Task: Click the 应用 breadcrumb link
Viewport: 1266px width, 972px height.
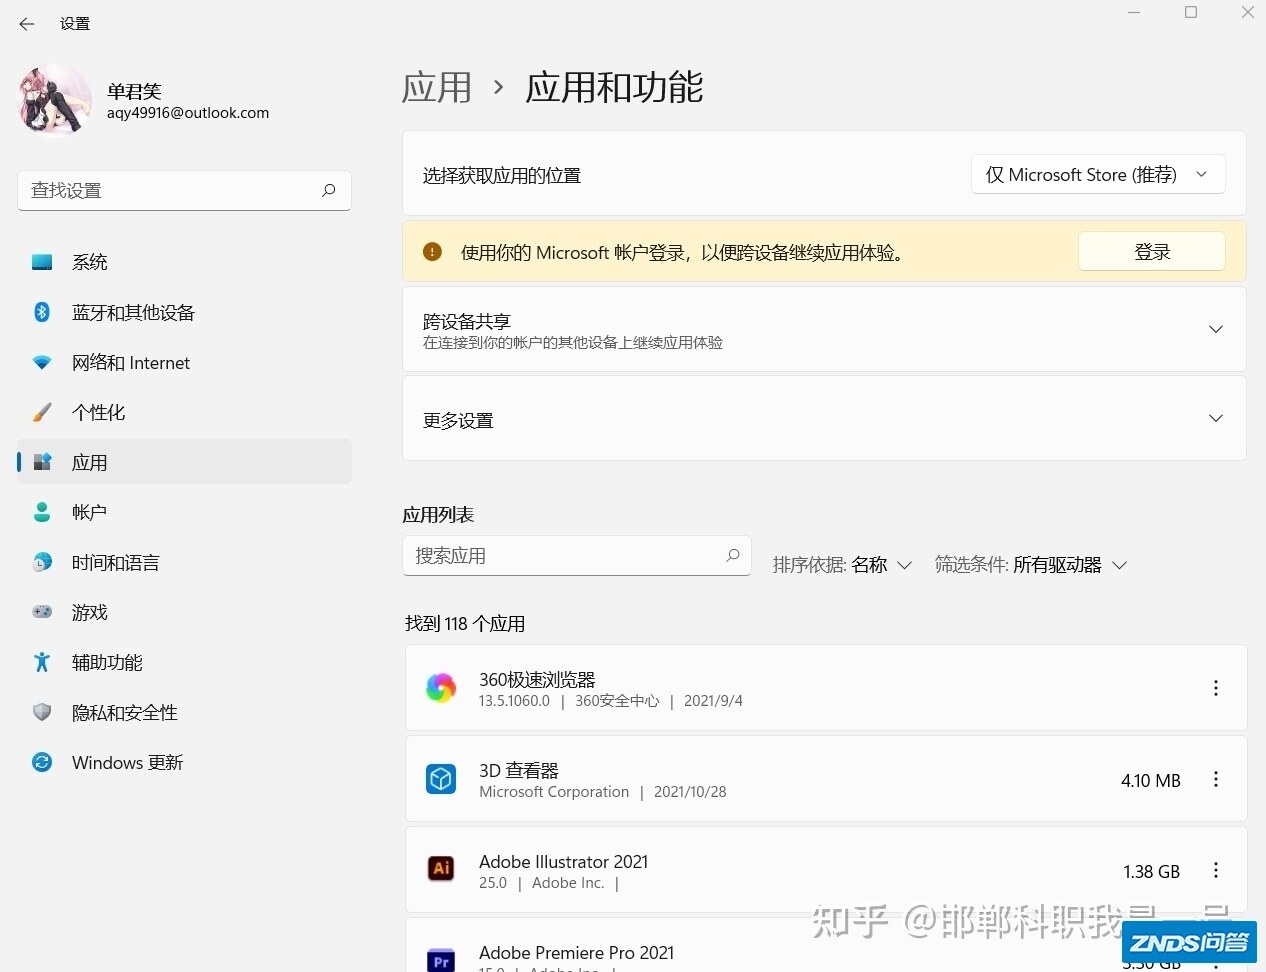Action: tap(436, 88)
